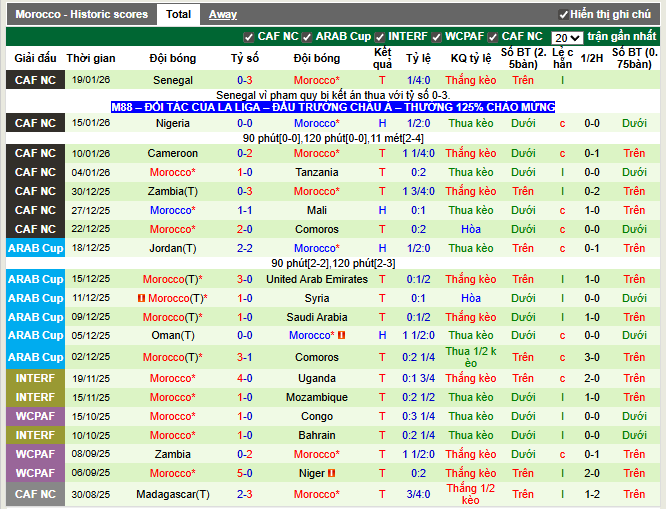Open the Senegal team link
This screenshot has width=667, height=509.
[173, 80]
